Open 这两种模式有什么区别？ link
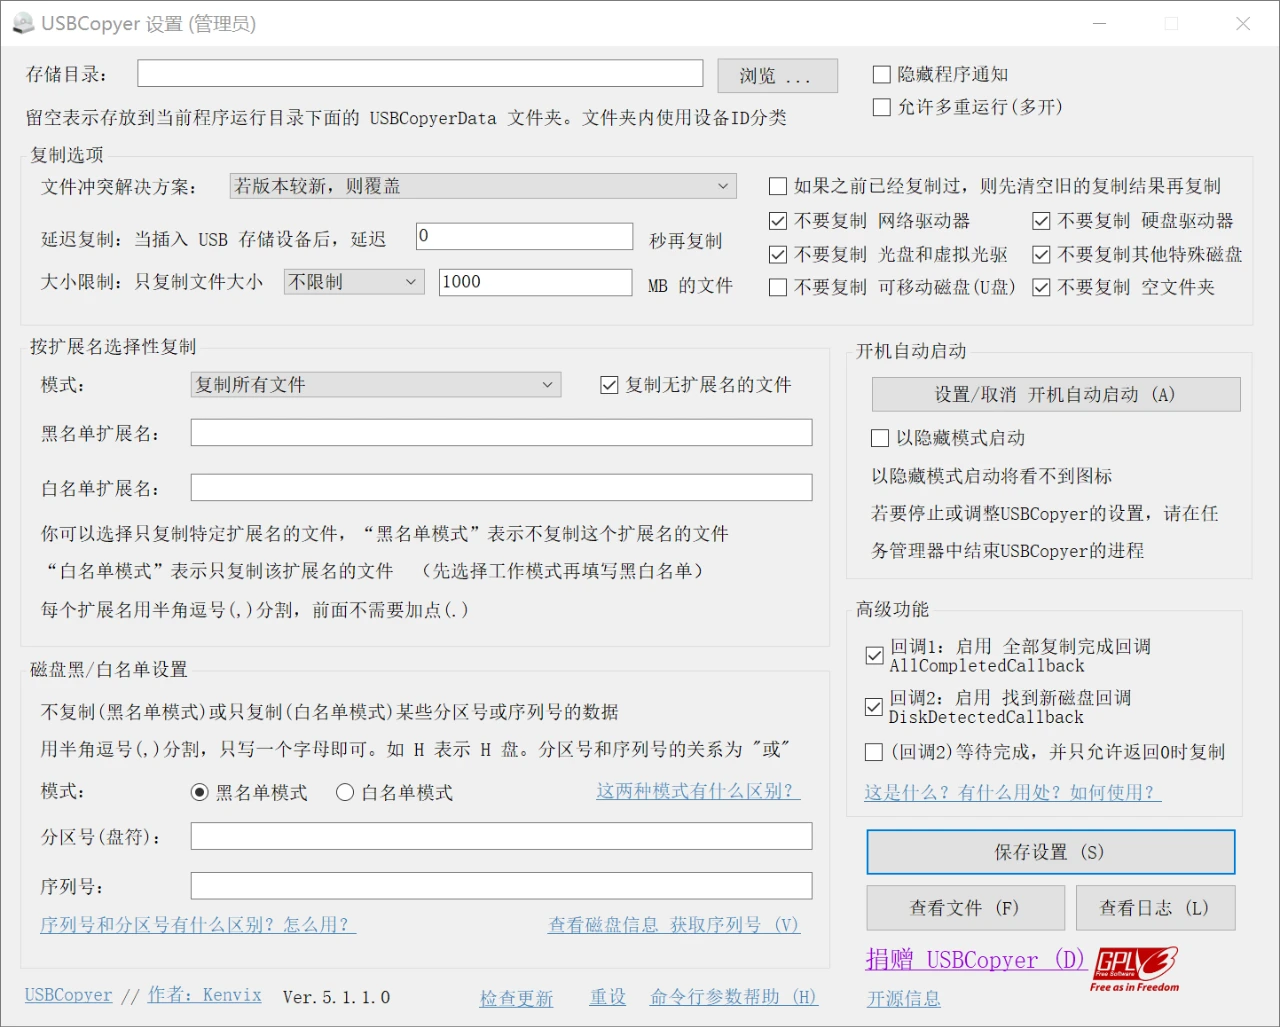The width and height of the screenshot is (1280, 1027). [x=698, y=791]
